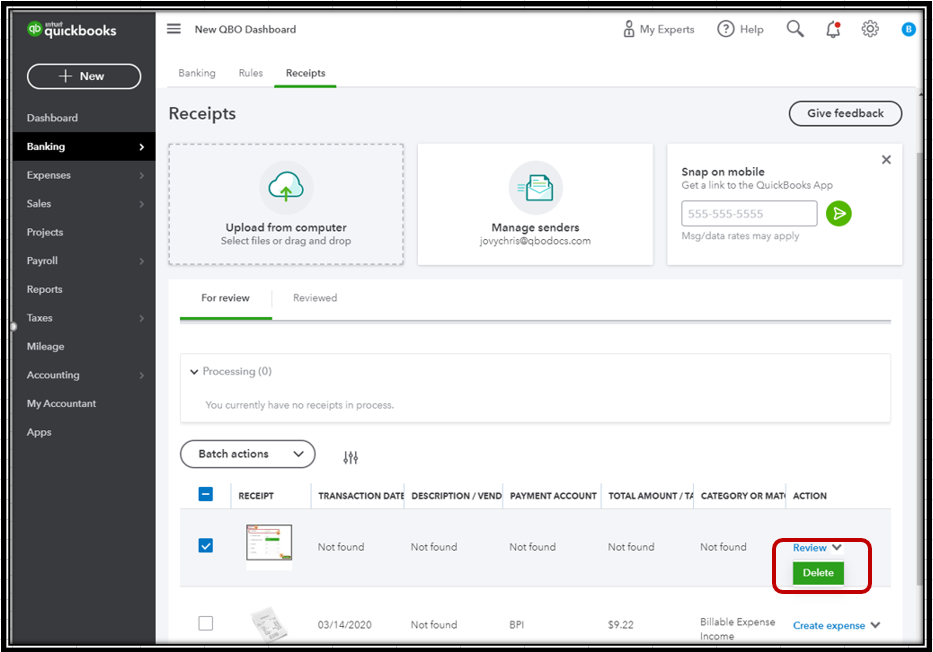
Task: Go to Dashboard in sidebar
Action: click(52, 118)
